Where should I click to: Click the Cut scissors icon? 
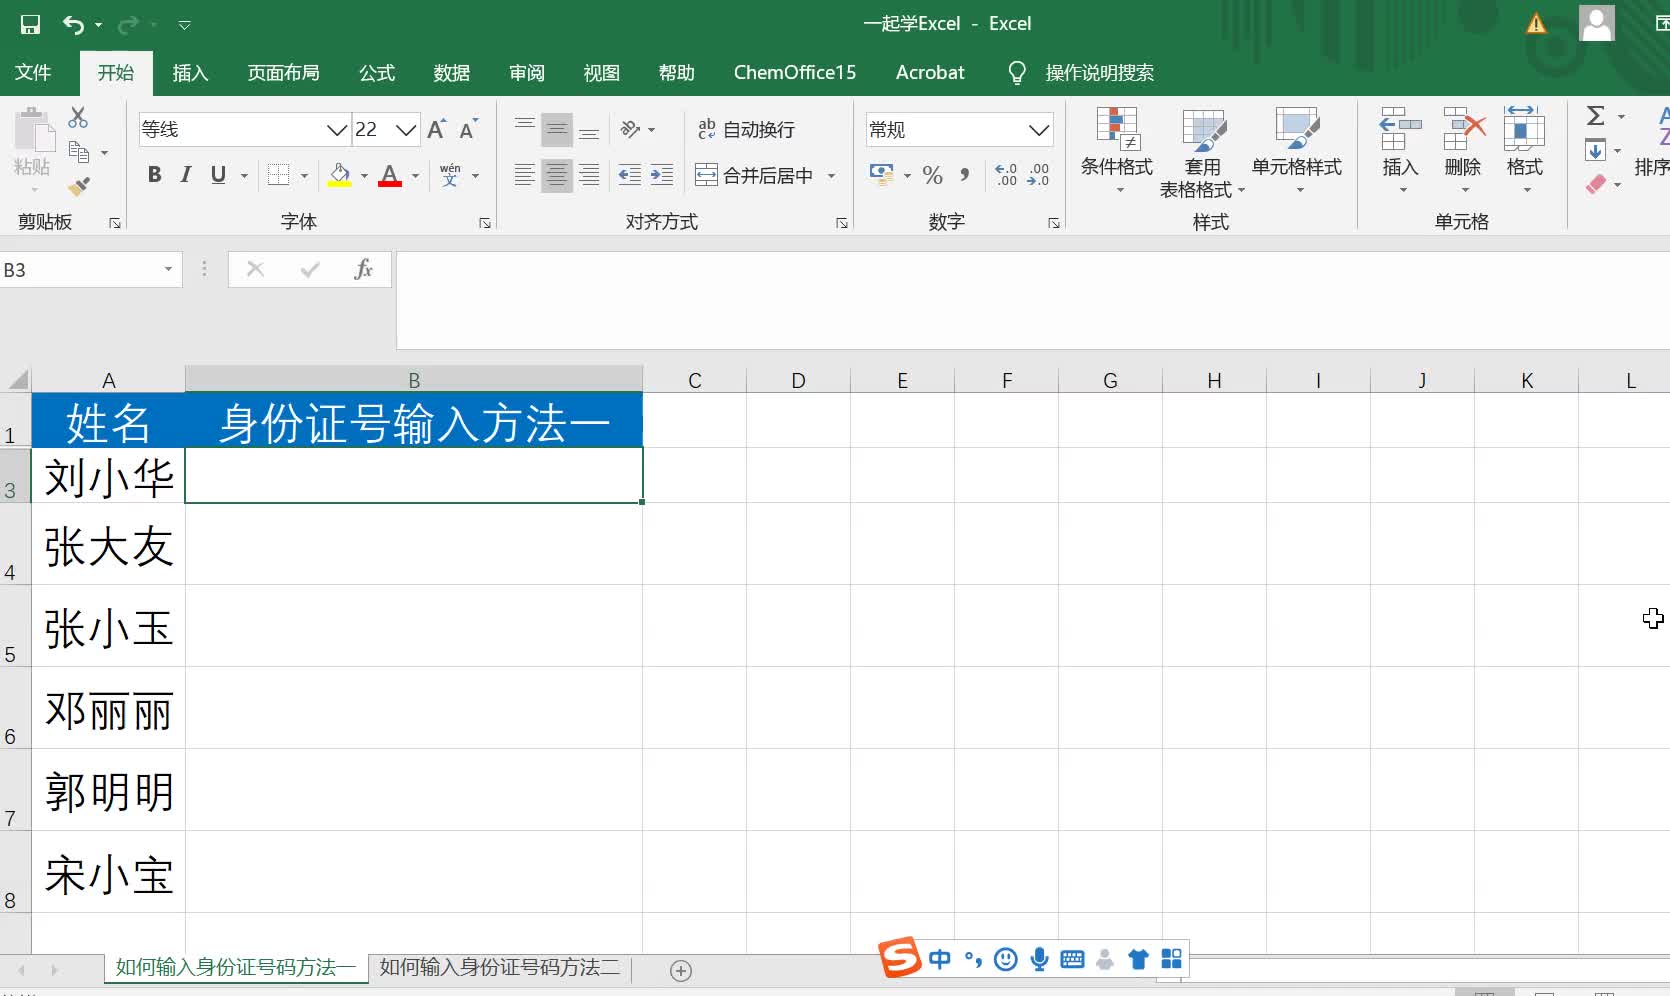coord(78,117)
